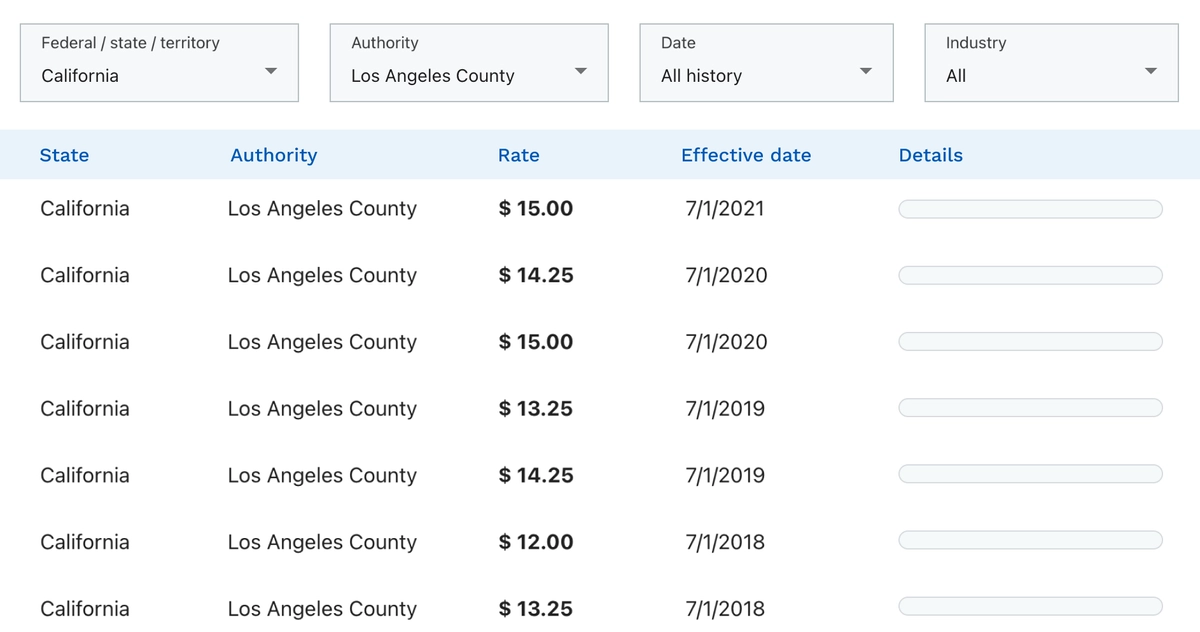The height and width of the screenshot is (632, 1200).
Task: Open details bar for $14.25 rate on 7/1/2020
Action: 1030,275
